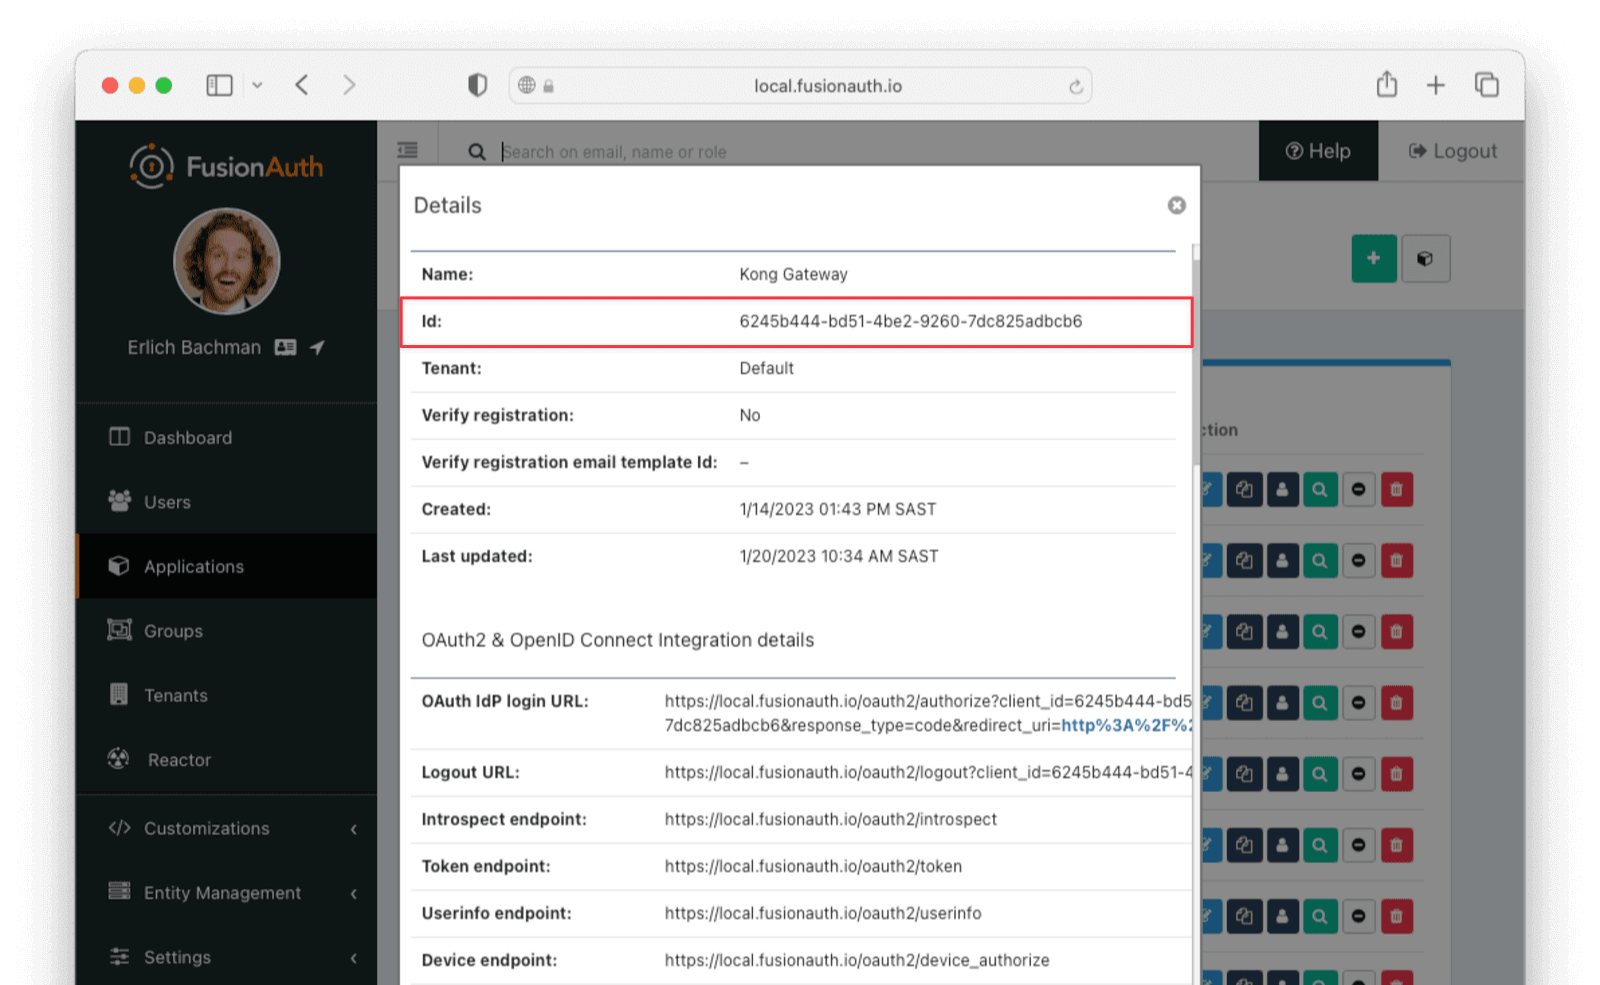The width and height of the screenshot is (1600, 985).
Task: Open the Safari sidebar dropdown chevron
Action: point(257,85)
